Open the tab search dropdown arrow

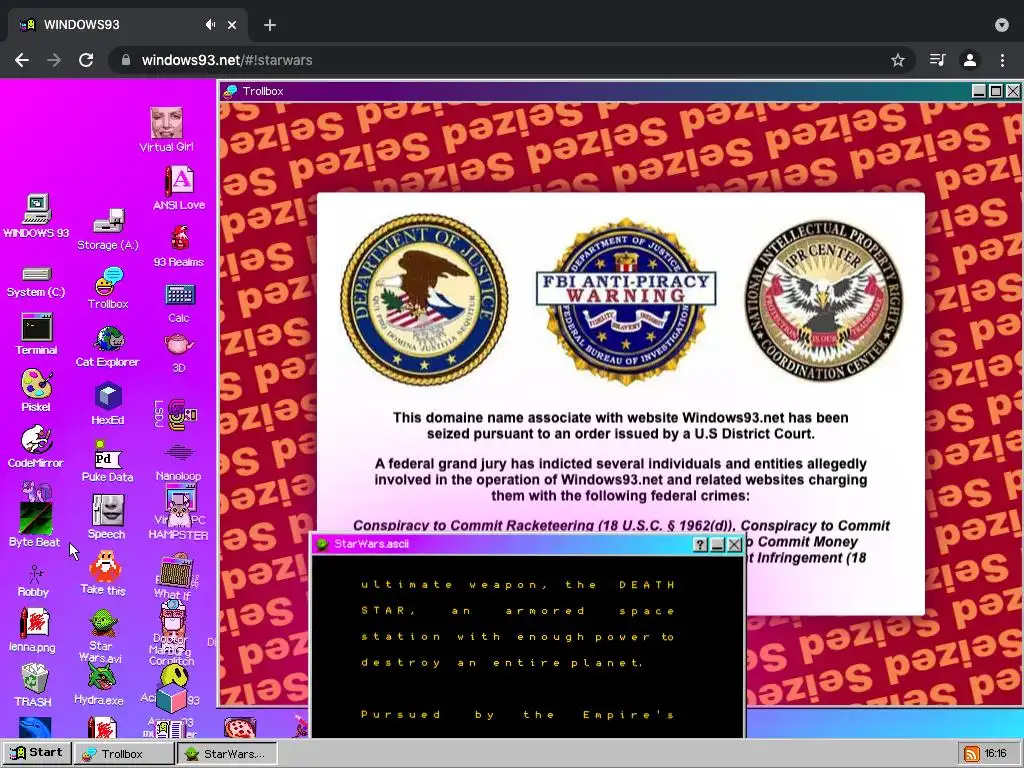pyautogui.click(x=1002, y=25)
